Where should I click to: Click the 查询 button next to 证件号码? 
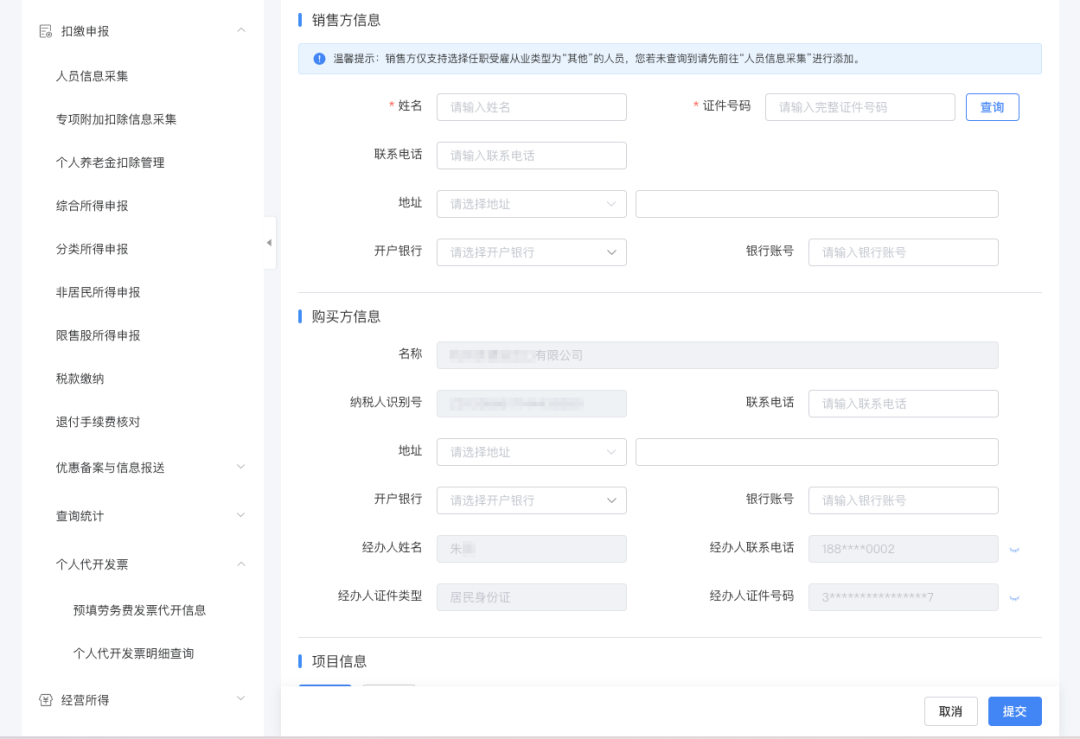click(992, 107)
